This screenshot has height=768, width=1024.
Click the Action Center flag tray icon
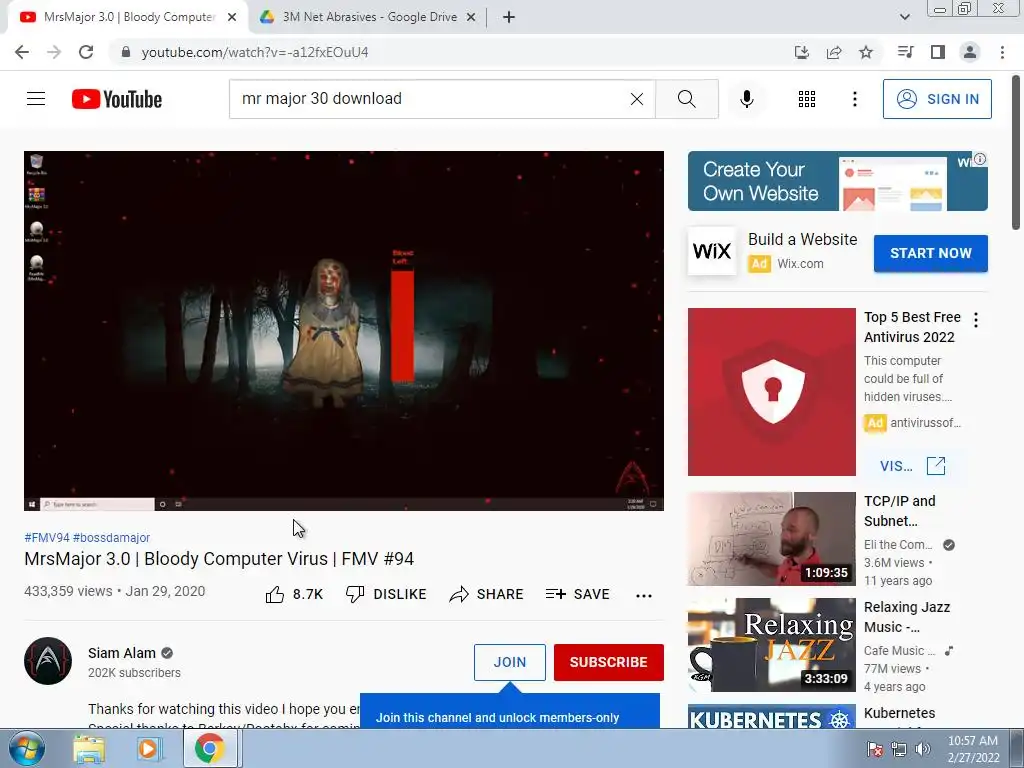click(874, 749)
